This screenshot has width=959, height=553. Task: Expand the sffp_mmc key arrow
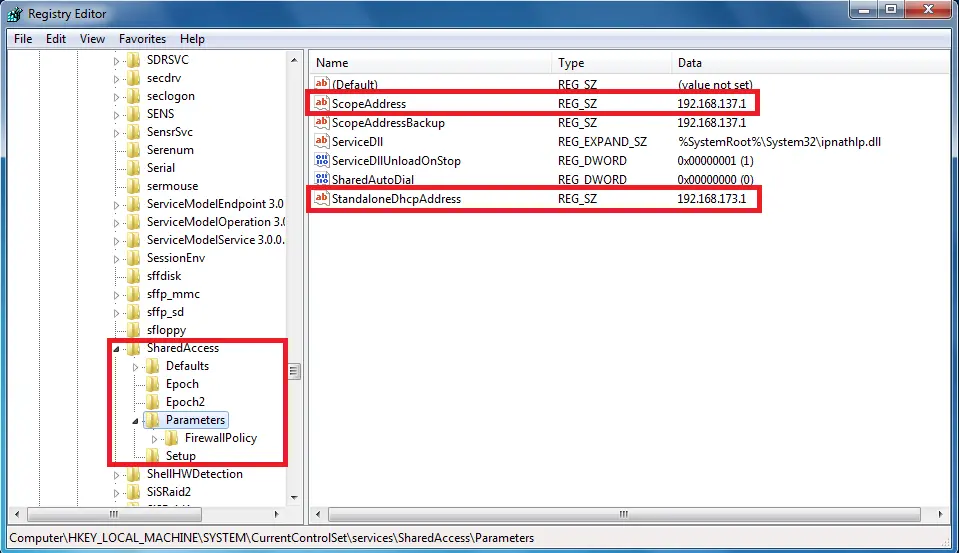click(x=116, y=295)
